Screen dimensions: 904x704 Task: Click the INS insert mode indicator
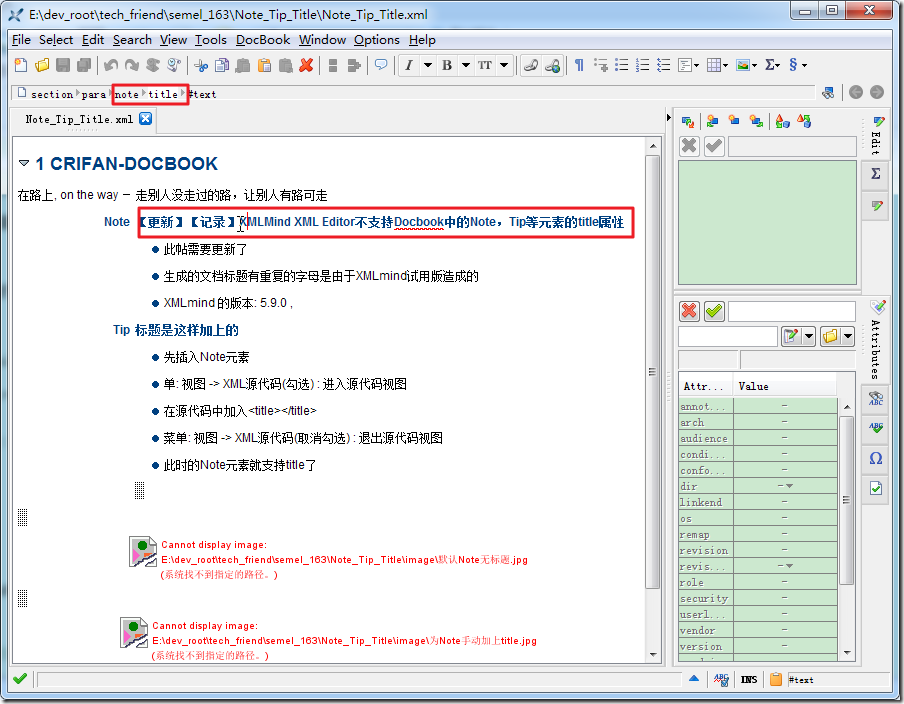tap(748, 680)
